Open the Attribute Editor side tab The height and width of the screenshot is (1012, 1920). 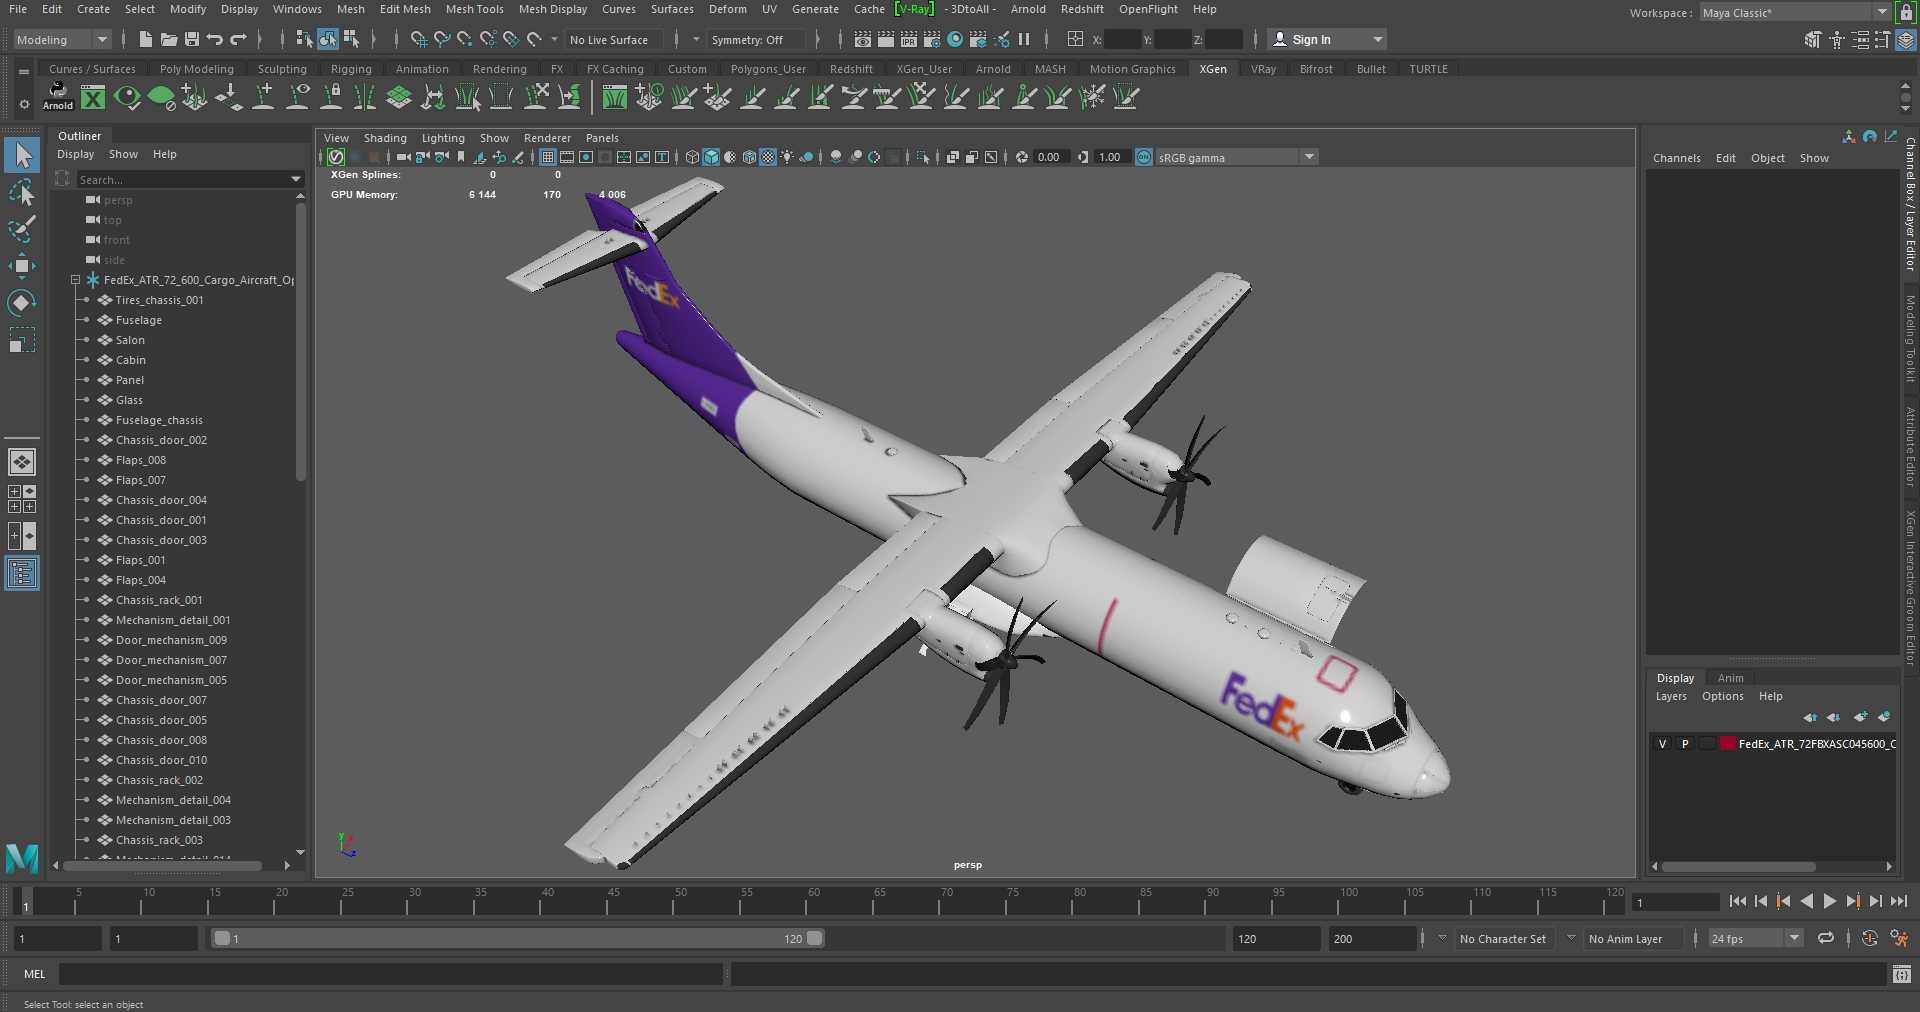tap(1909, 448)
